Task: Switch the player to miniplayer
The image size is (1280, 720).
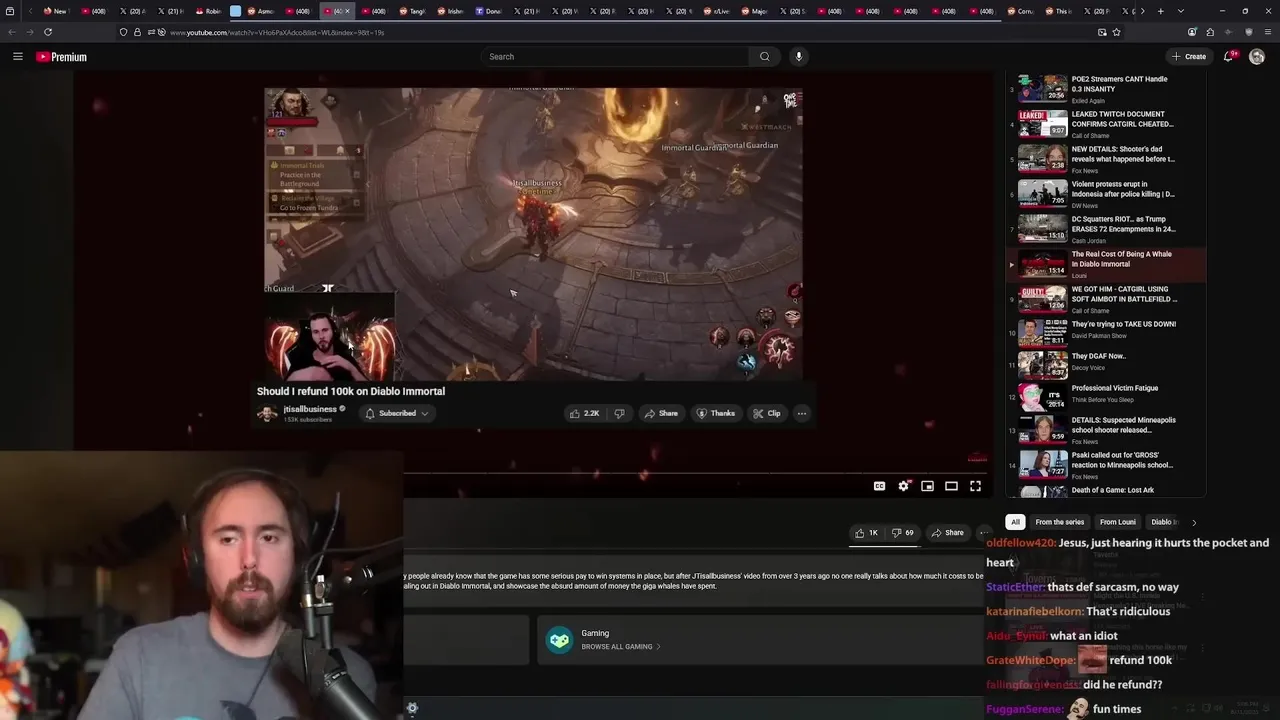Action: (927, 486)
